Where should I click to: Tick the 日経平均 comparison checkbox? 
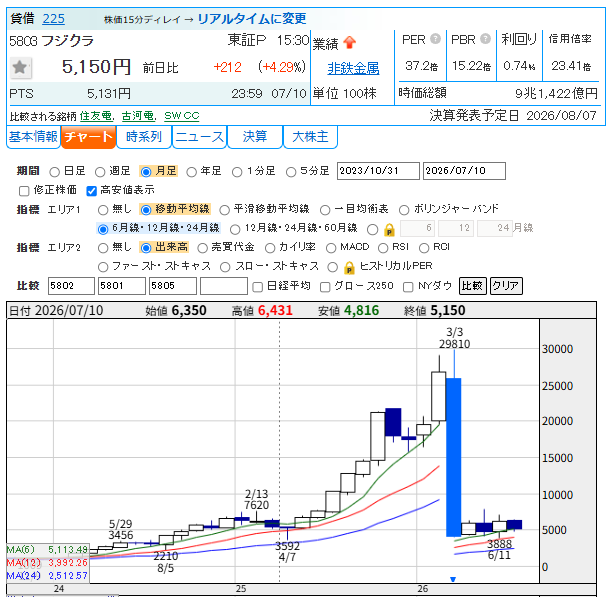point(257,287)
